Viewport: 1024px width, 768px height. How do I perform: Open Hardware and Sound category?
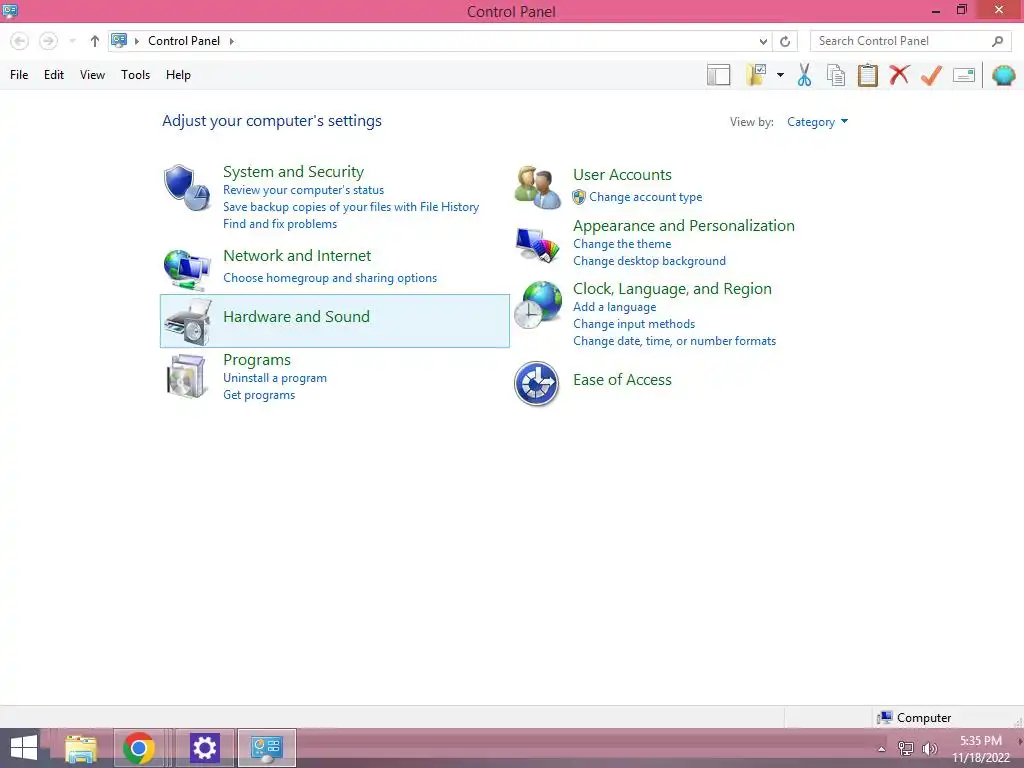click(296, 317)
